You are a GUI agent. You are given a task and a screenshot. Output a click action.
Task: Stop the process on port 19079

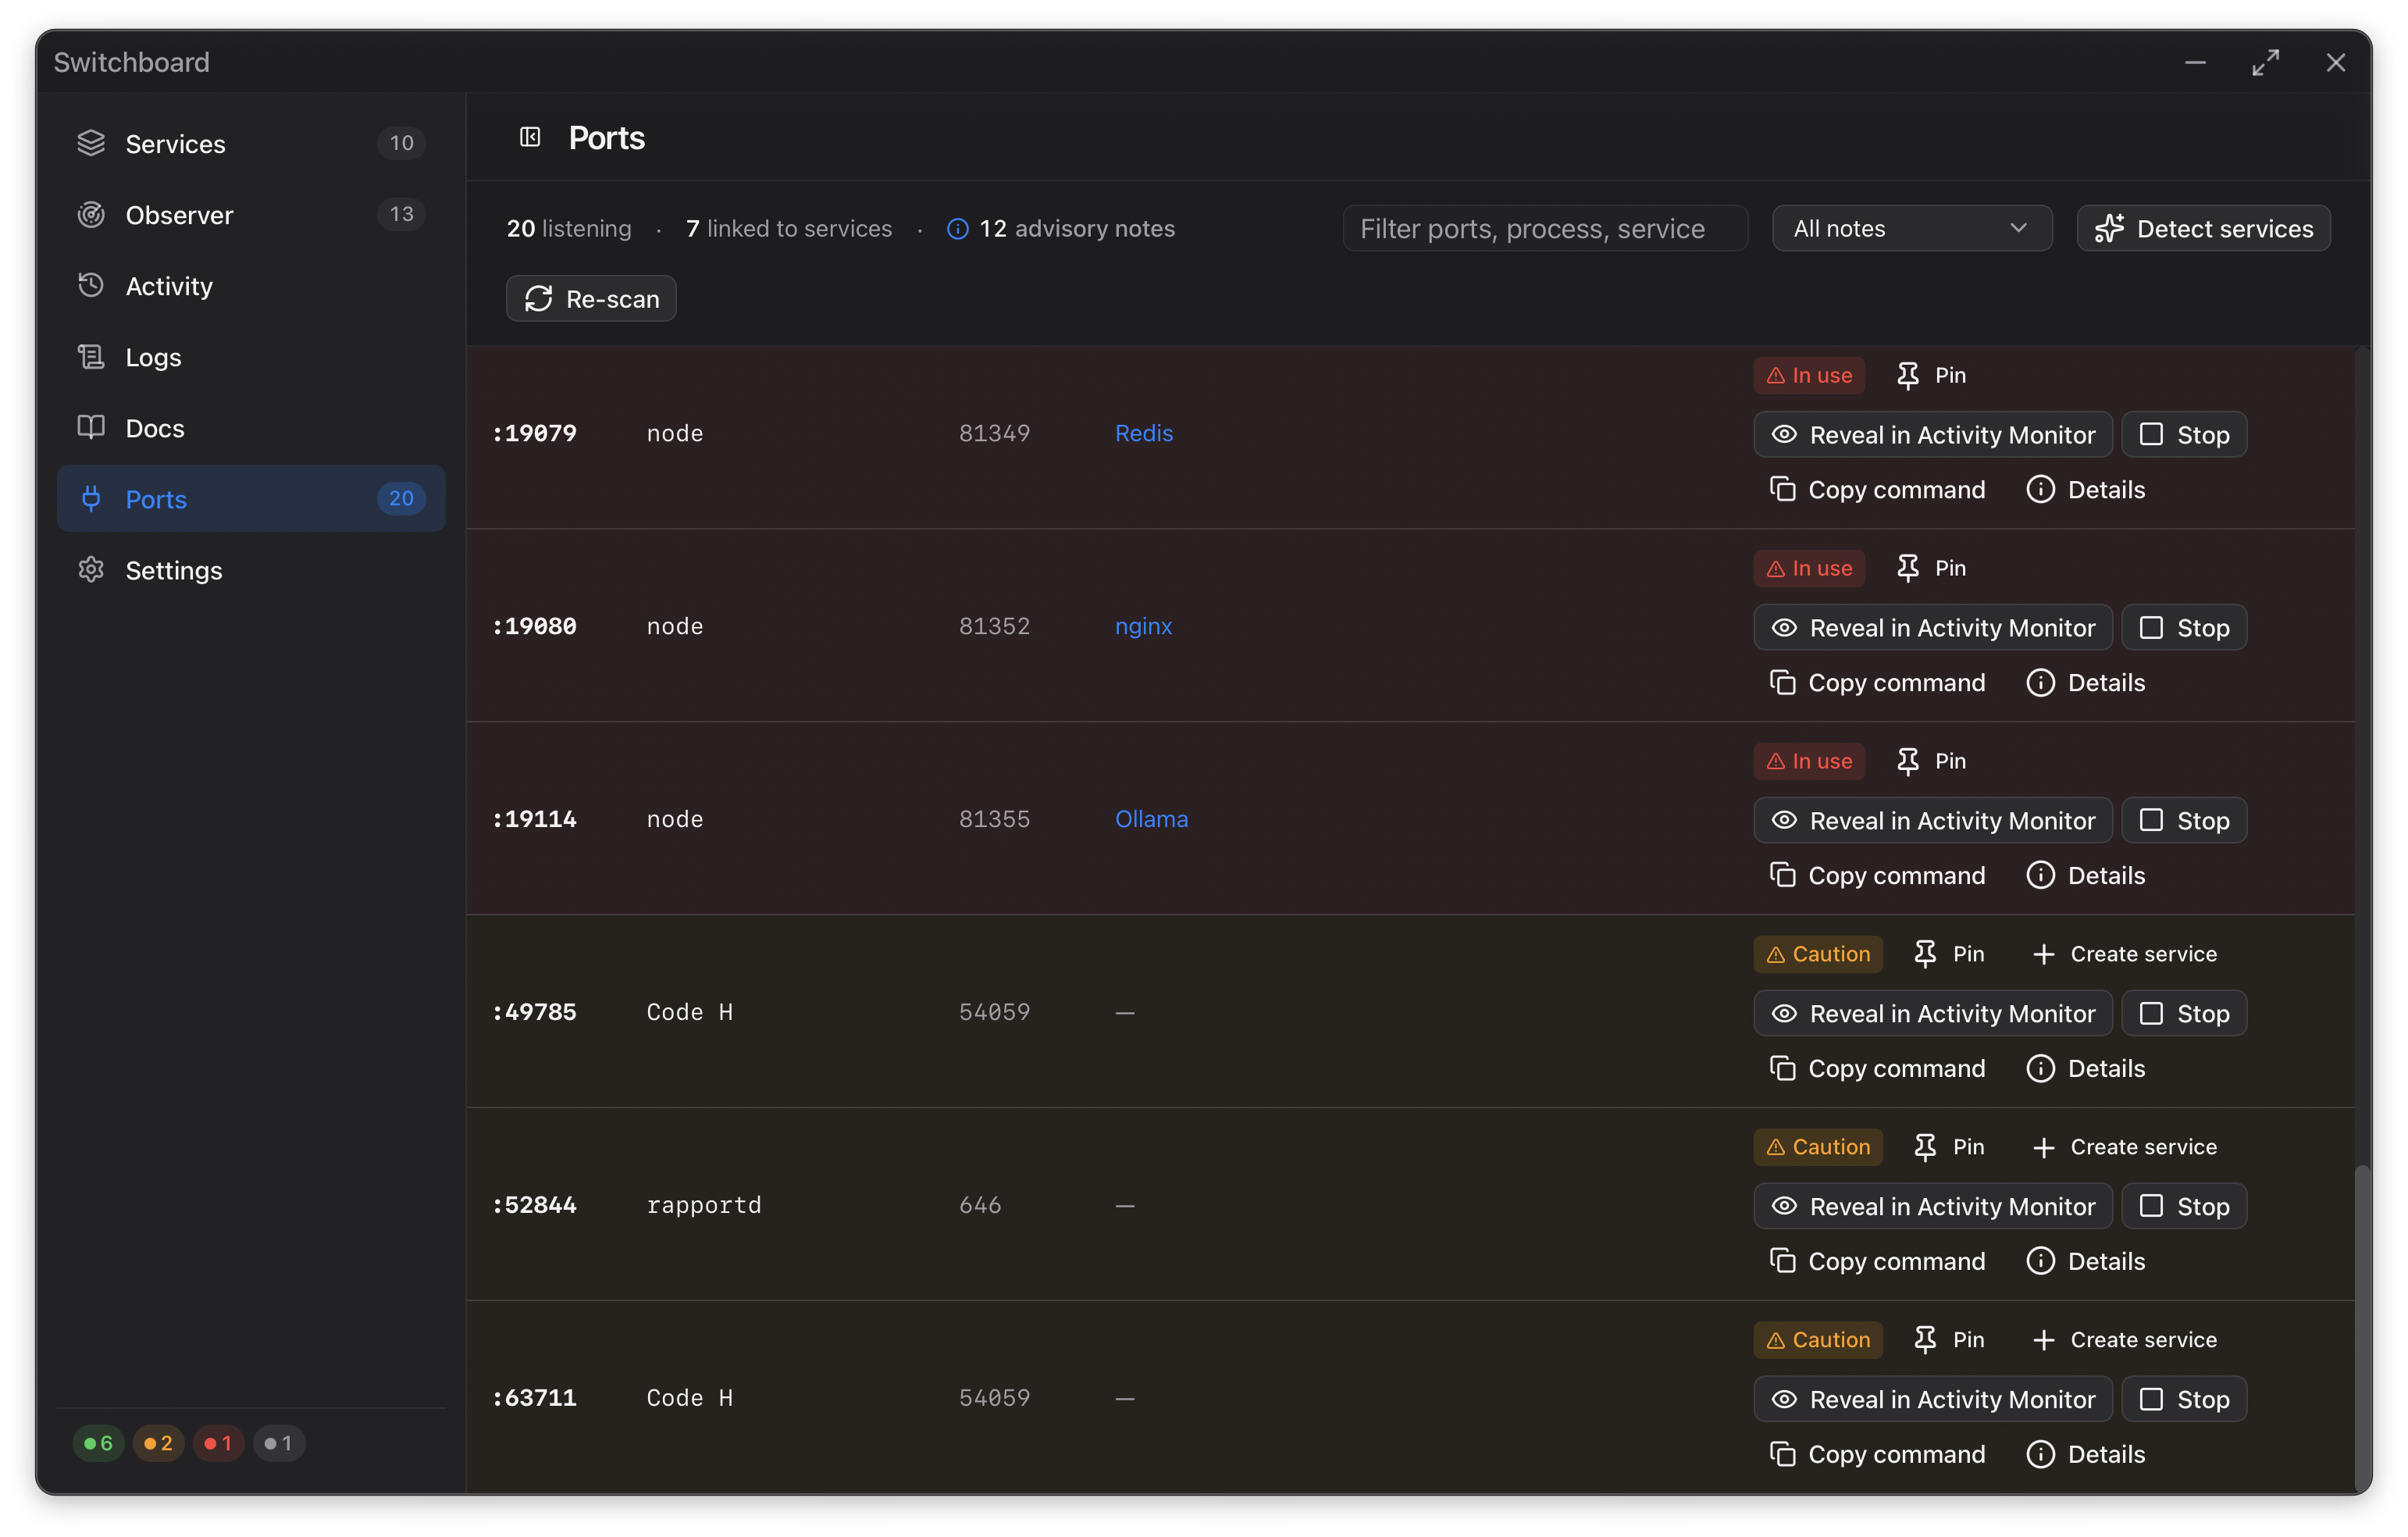tap(2184, 434)
